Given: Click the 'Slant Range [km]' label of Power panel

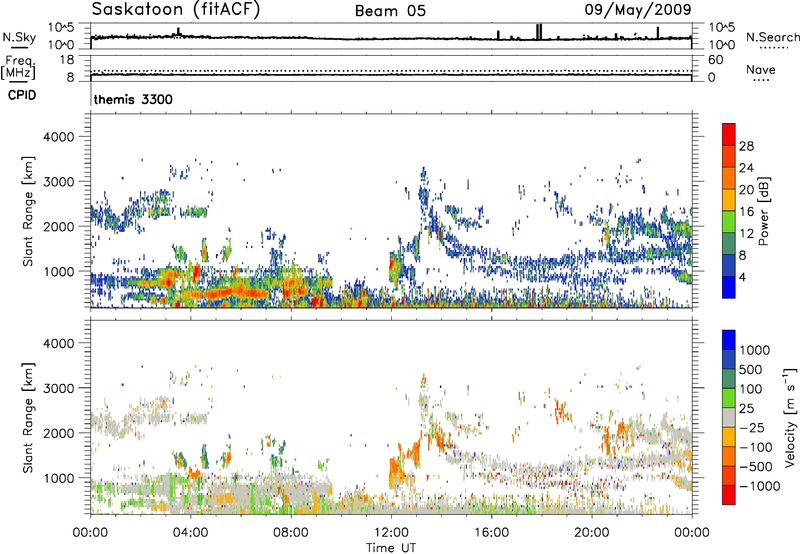Looking at the screenshot, I should tap(29, 211).
